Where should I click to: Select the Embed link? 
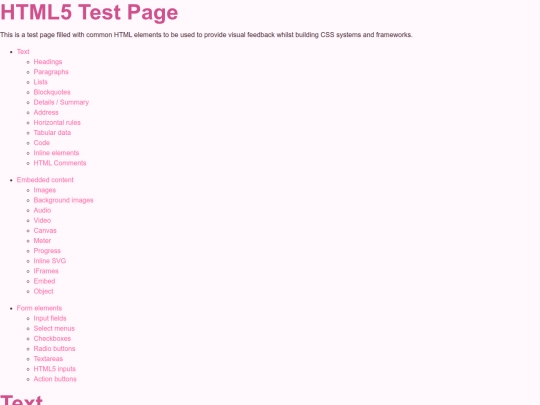click(x=44, y=281)
